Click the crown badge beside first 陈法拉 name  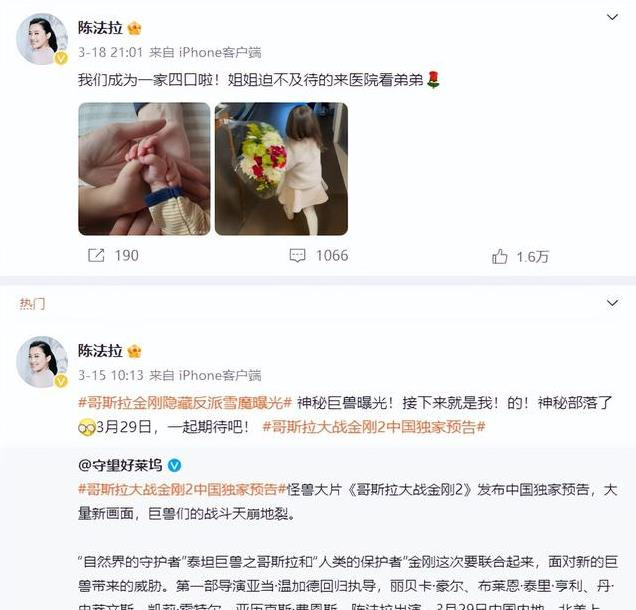click(x=134, y=28)
